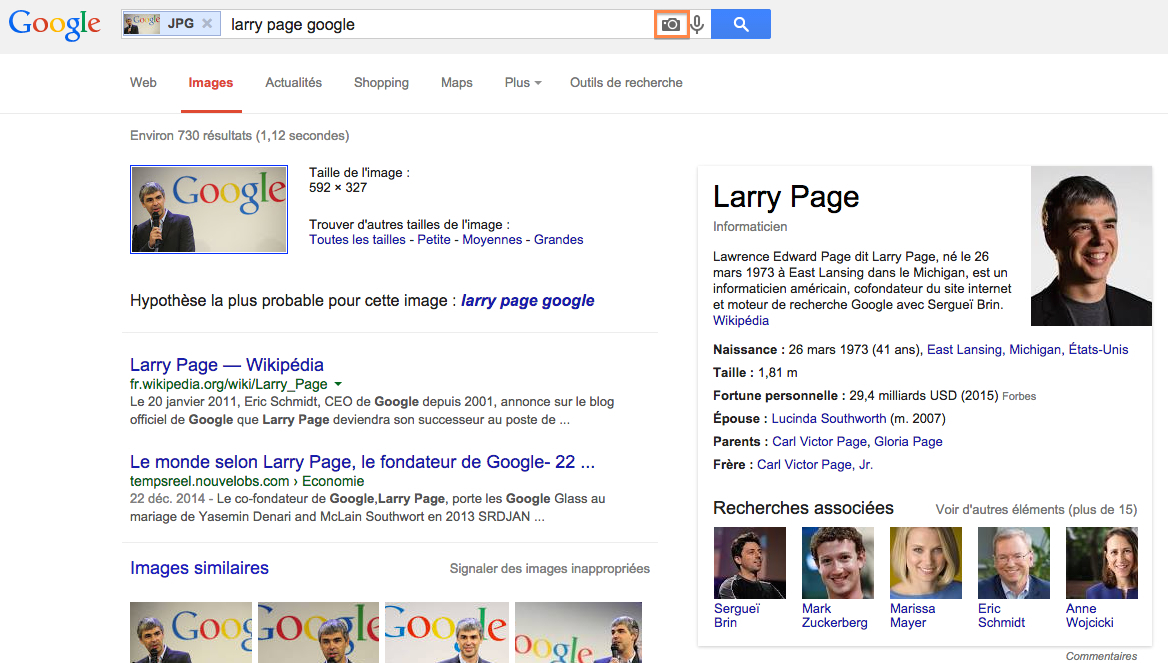Open Larry Page — Wikipédia result

226,365
